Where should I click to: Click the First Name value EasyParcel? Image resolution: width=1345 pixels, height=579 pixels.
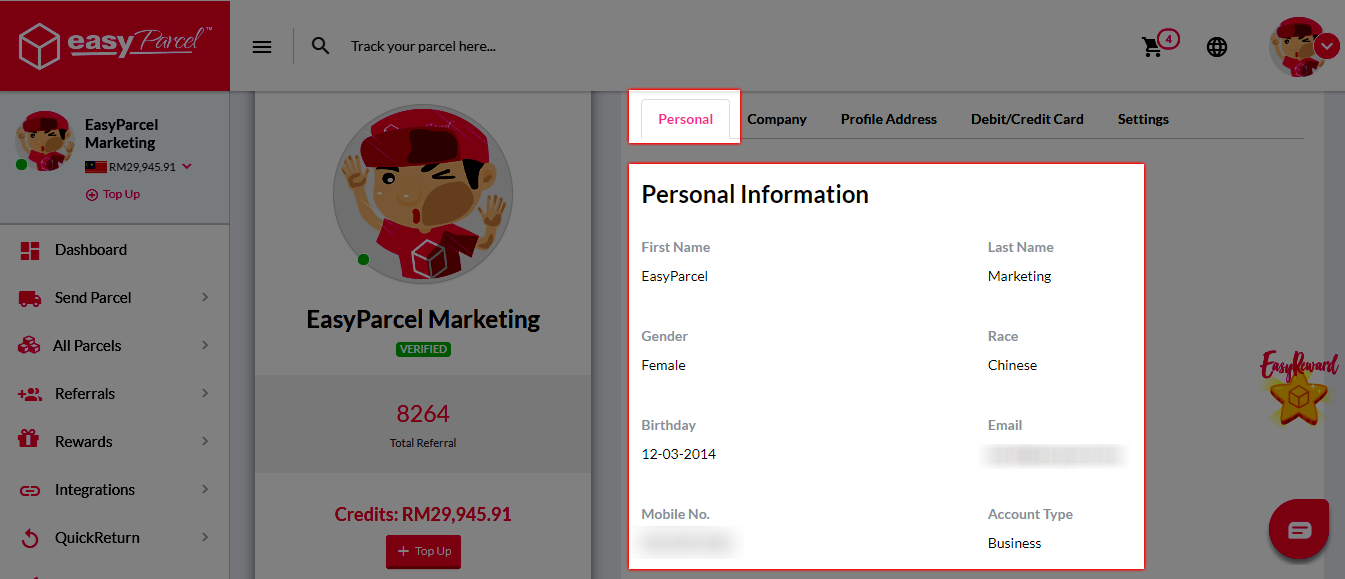pyautogui.click(x=675, y=276)
